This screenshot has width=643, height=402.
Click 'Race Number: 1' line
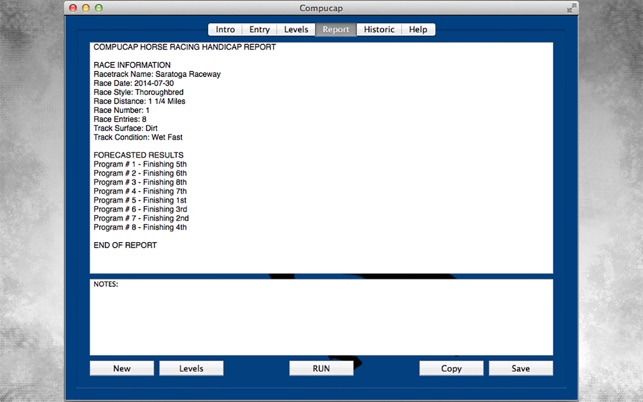point(121,110)
